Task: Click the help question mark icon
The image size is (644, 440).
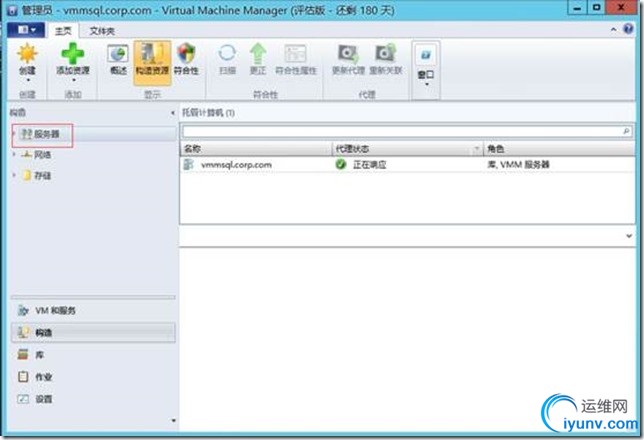Action: pos(628,29)
